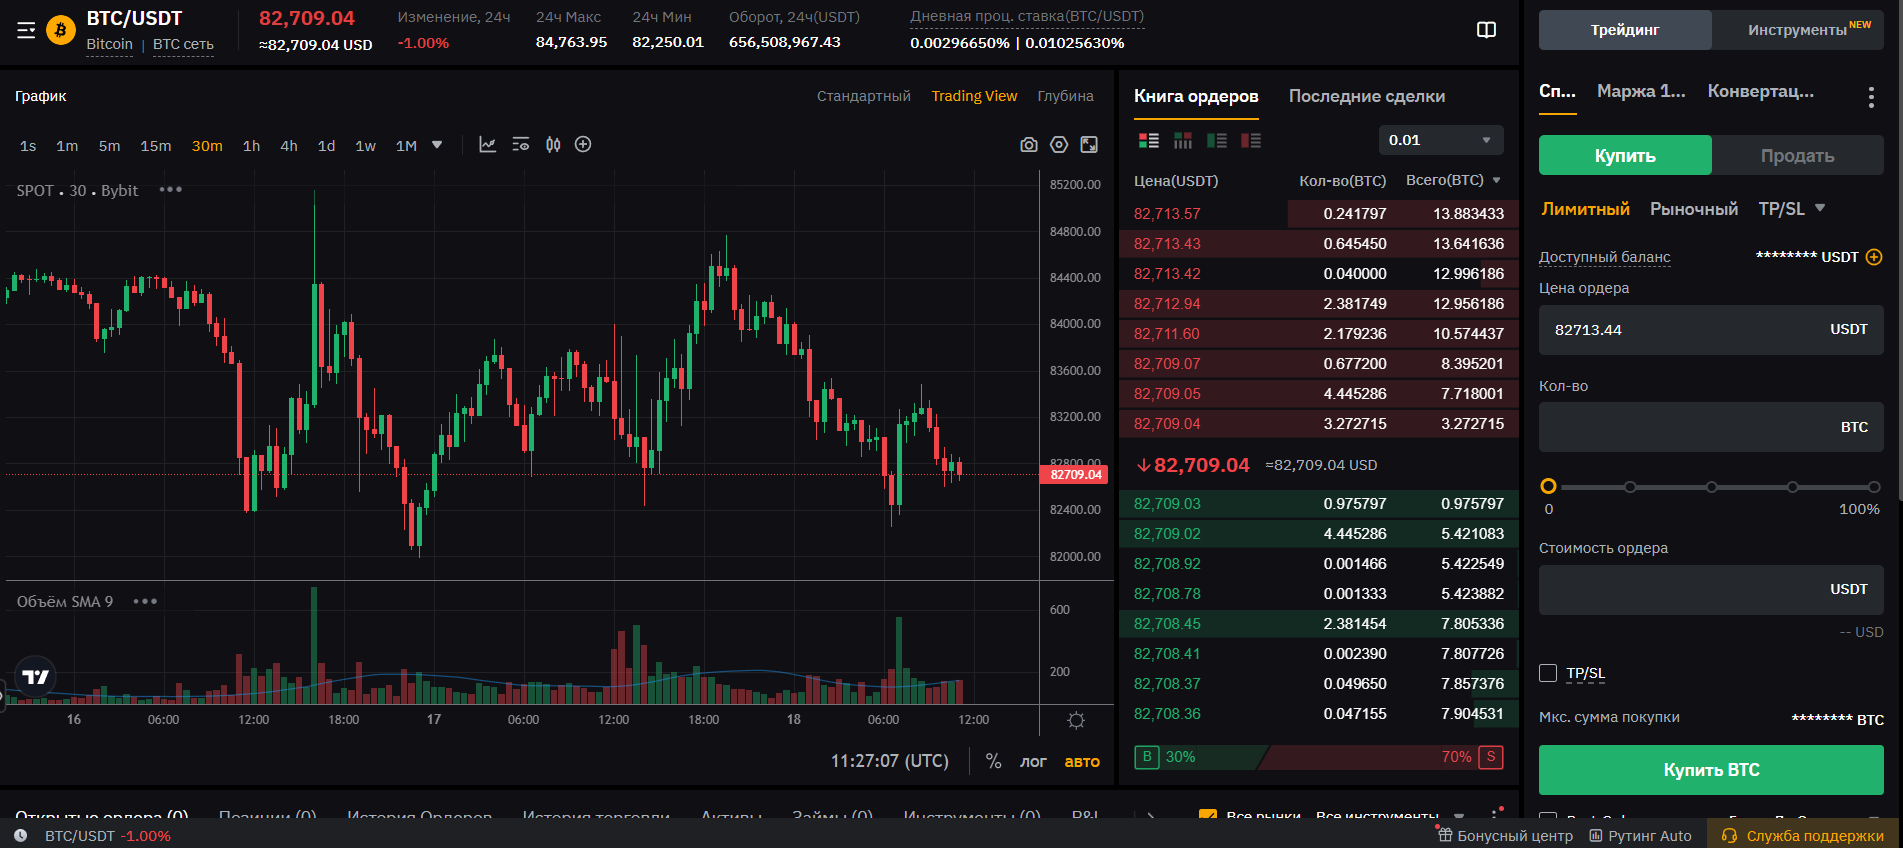
Task: Select Trading View chart tab
Action: pyautogui.click(x=974, y=96)
